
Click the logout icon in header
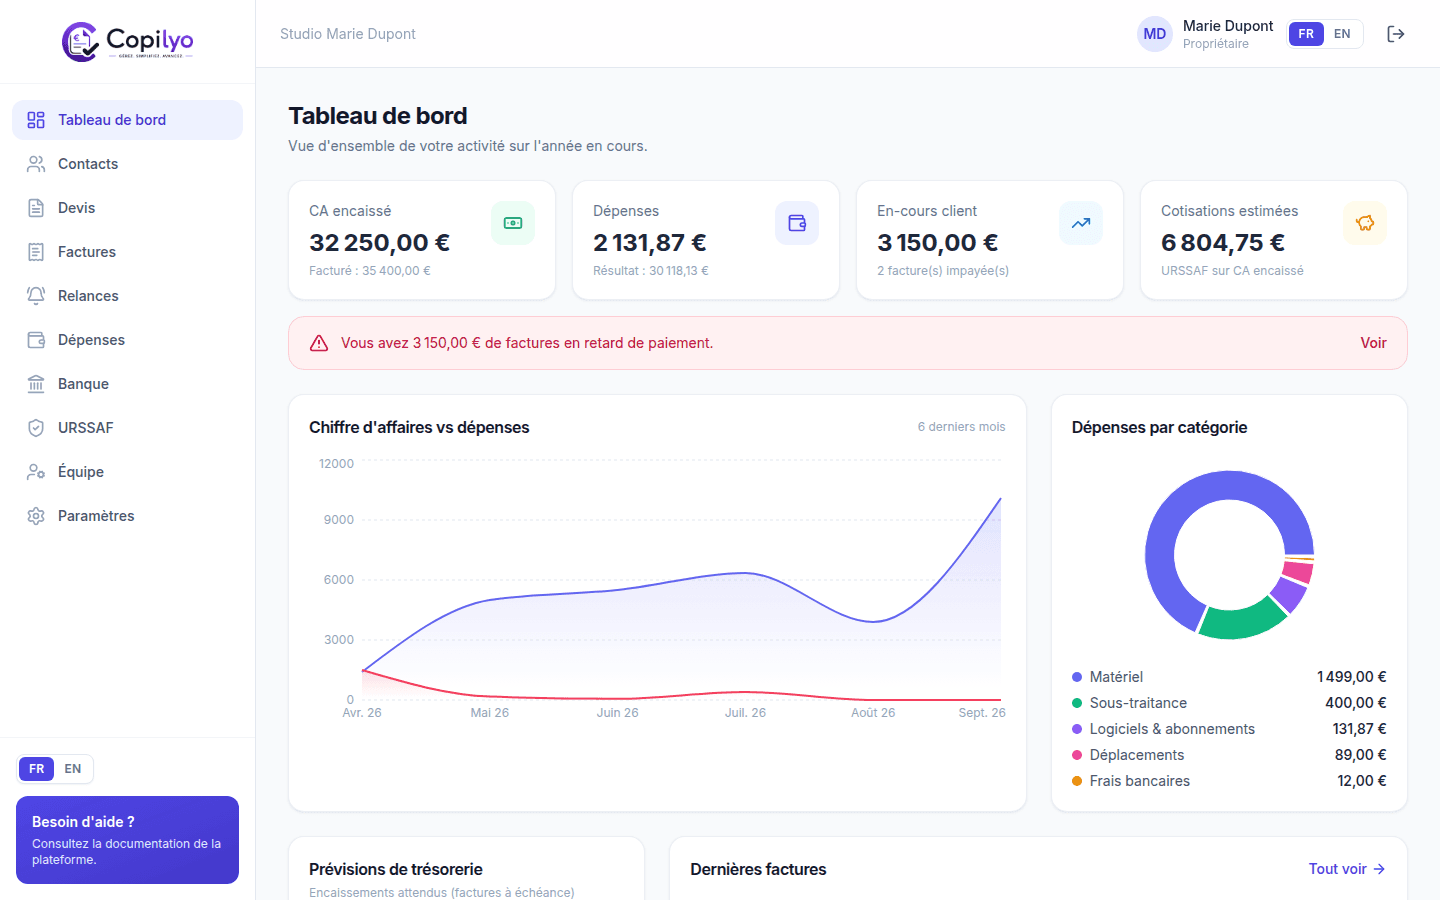pyautogui.click(x=1396, y=34)
